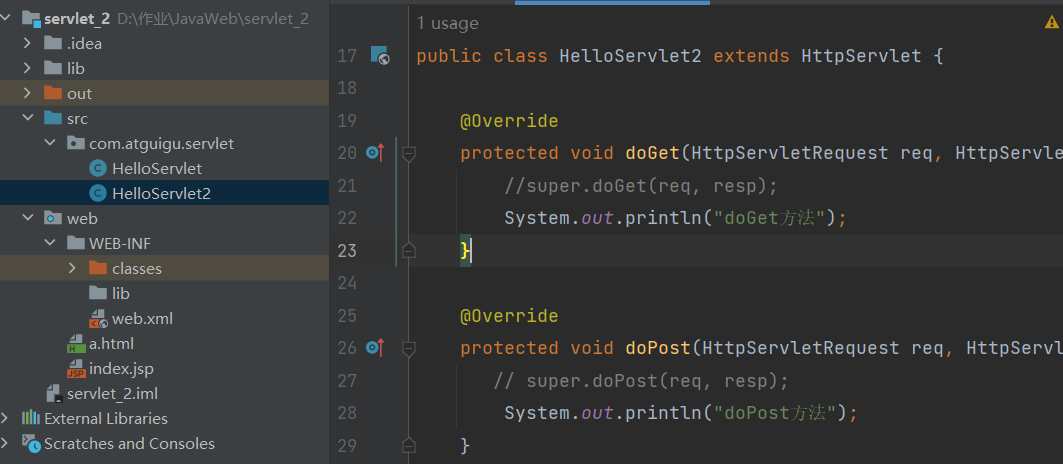The width and height of the screenshot is (1063, 464).
Task: Expand the classes folder under WEB-INF
Action: click(72, 268)
